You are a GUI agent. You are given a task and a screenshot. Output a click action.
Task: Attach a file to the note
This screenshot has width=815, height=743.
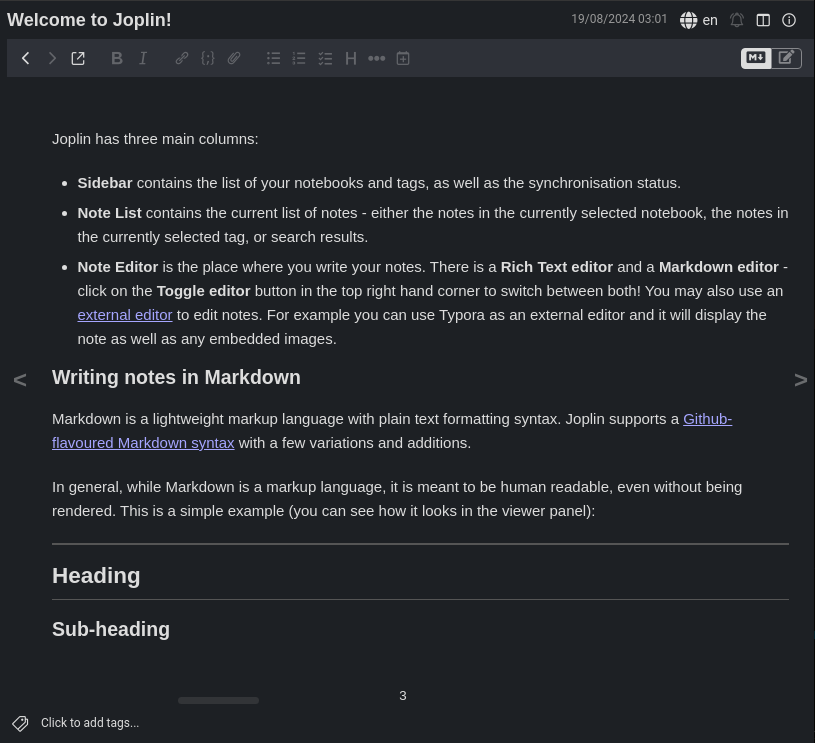click(x=234, y=58)
